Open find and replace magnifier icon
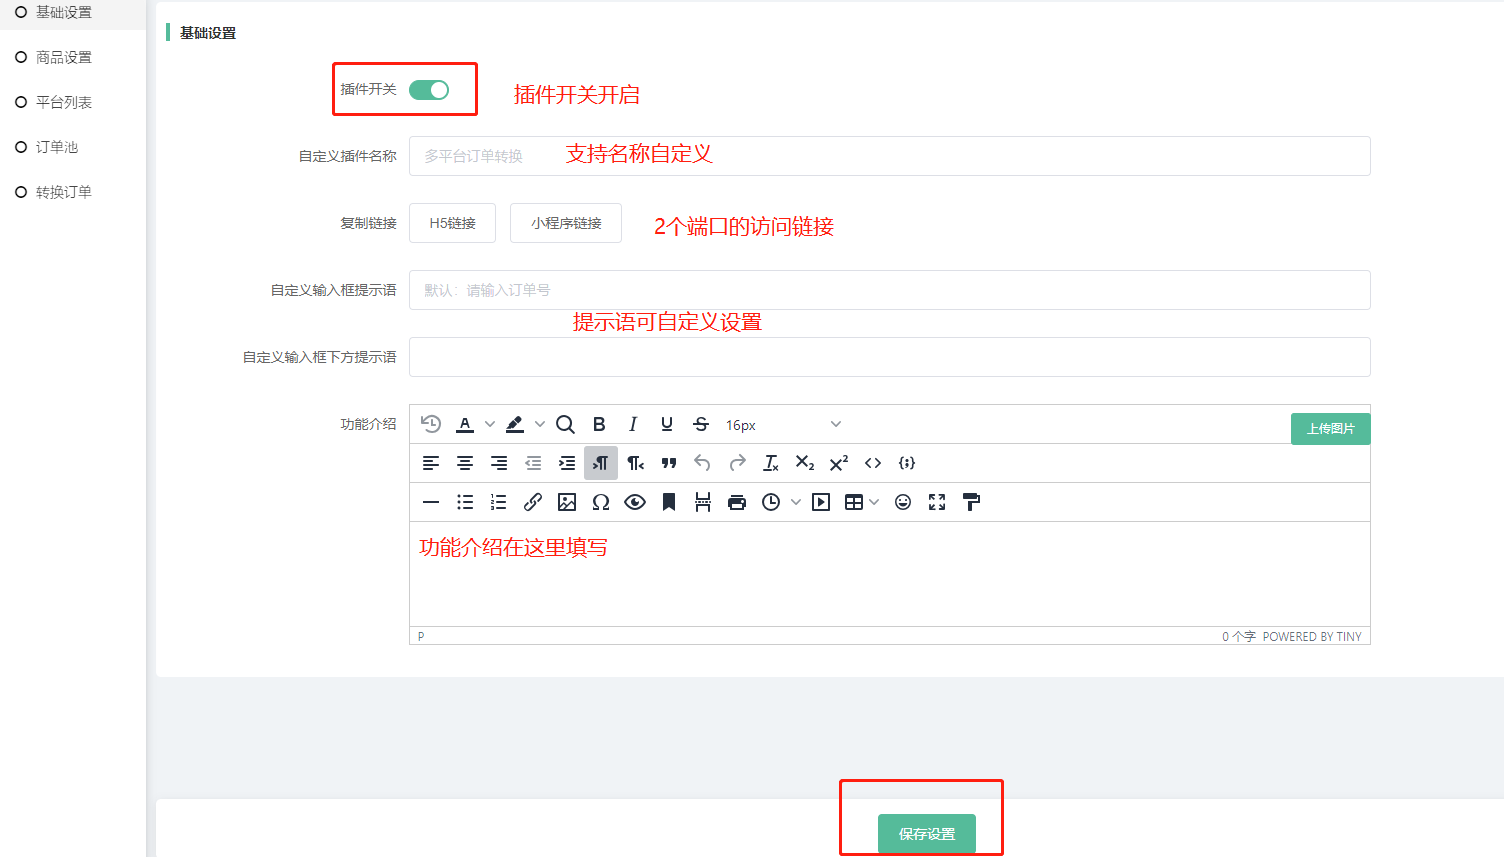This screenshot has width=1504, height=857. [565, 424]
